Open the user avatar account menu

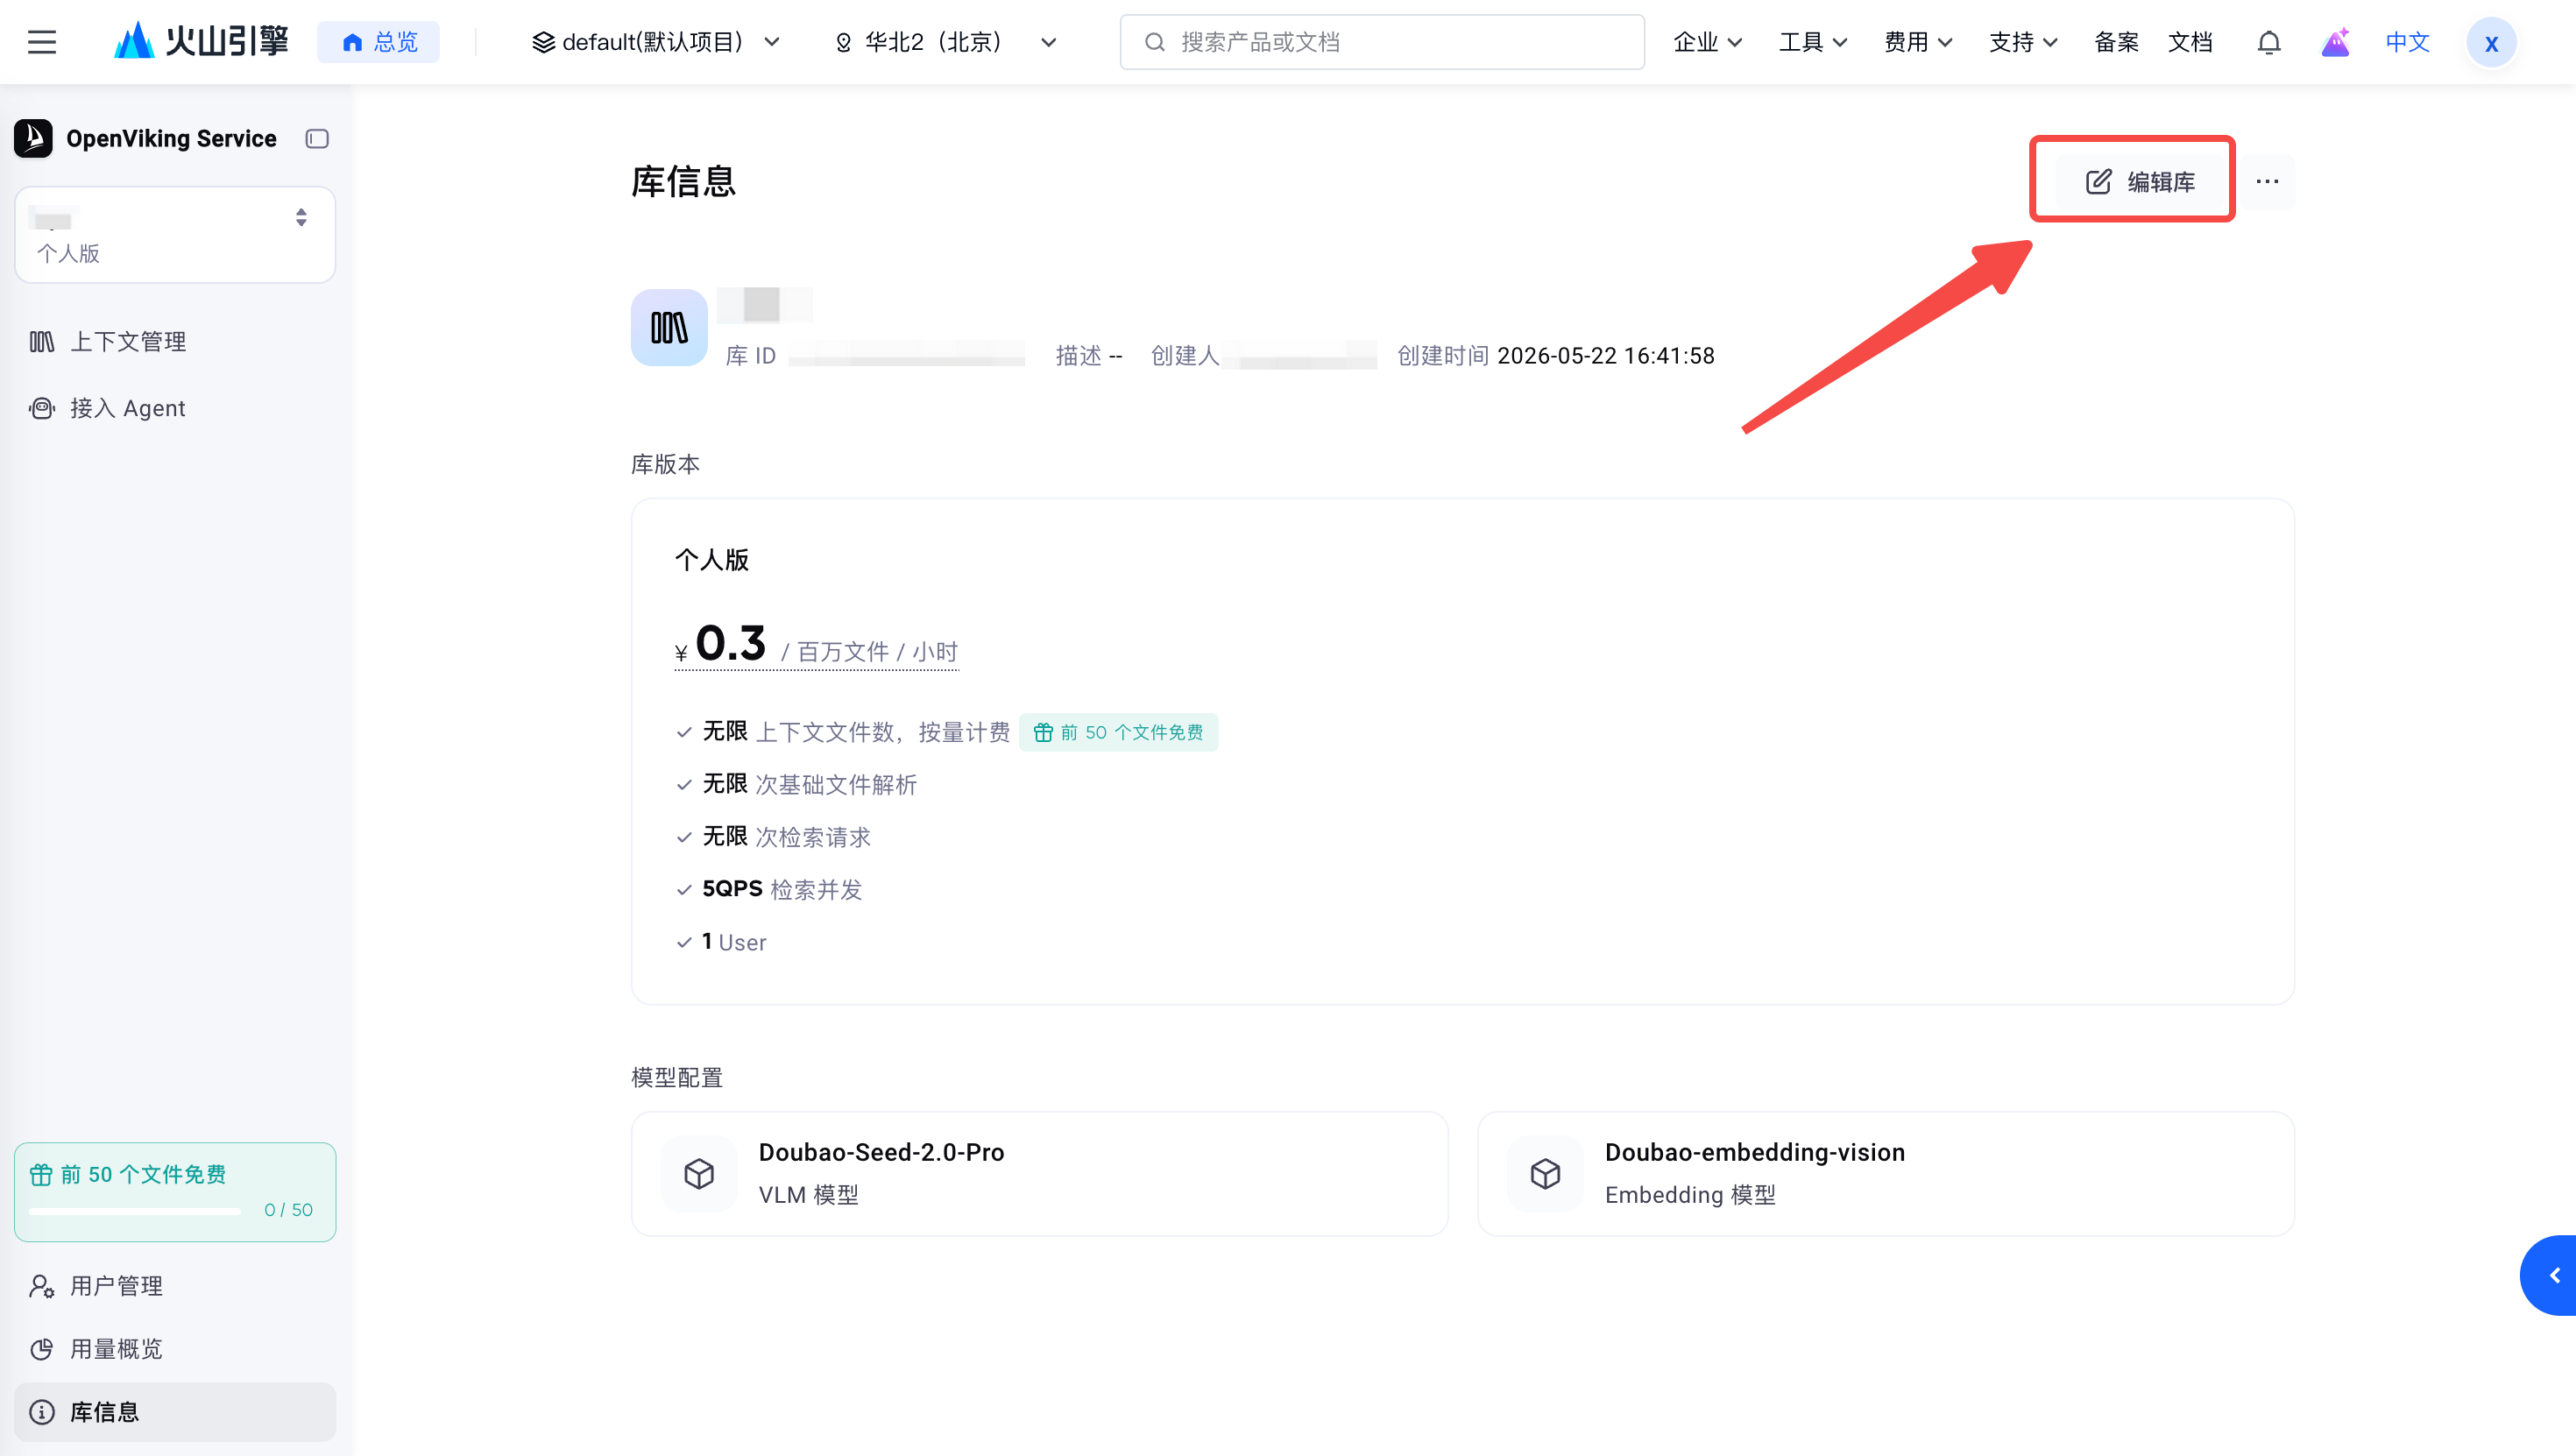[2491, 42]
